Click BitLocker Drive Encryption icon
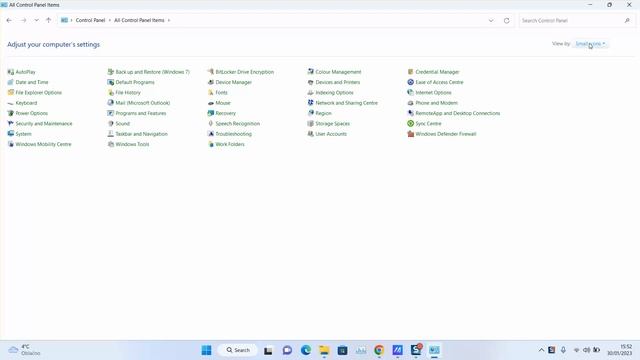The height and width of the screenshot is (360, 640). [x=211, y=72]
